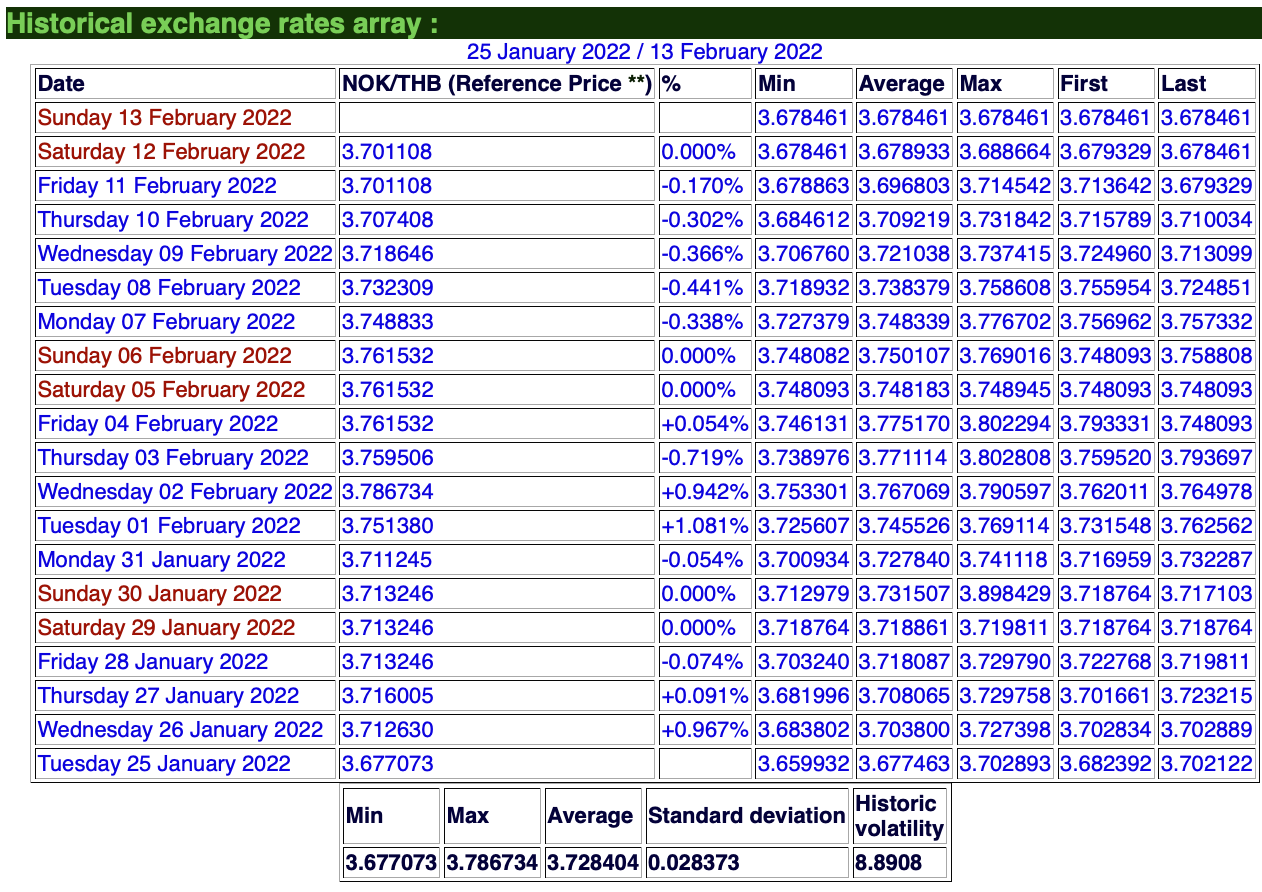
Task: Open the Monday 07 February 2022 link
Action: pyautogui.click(x=166, y=322)
